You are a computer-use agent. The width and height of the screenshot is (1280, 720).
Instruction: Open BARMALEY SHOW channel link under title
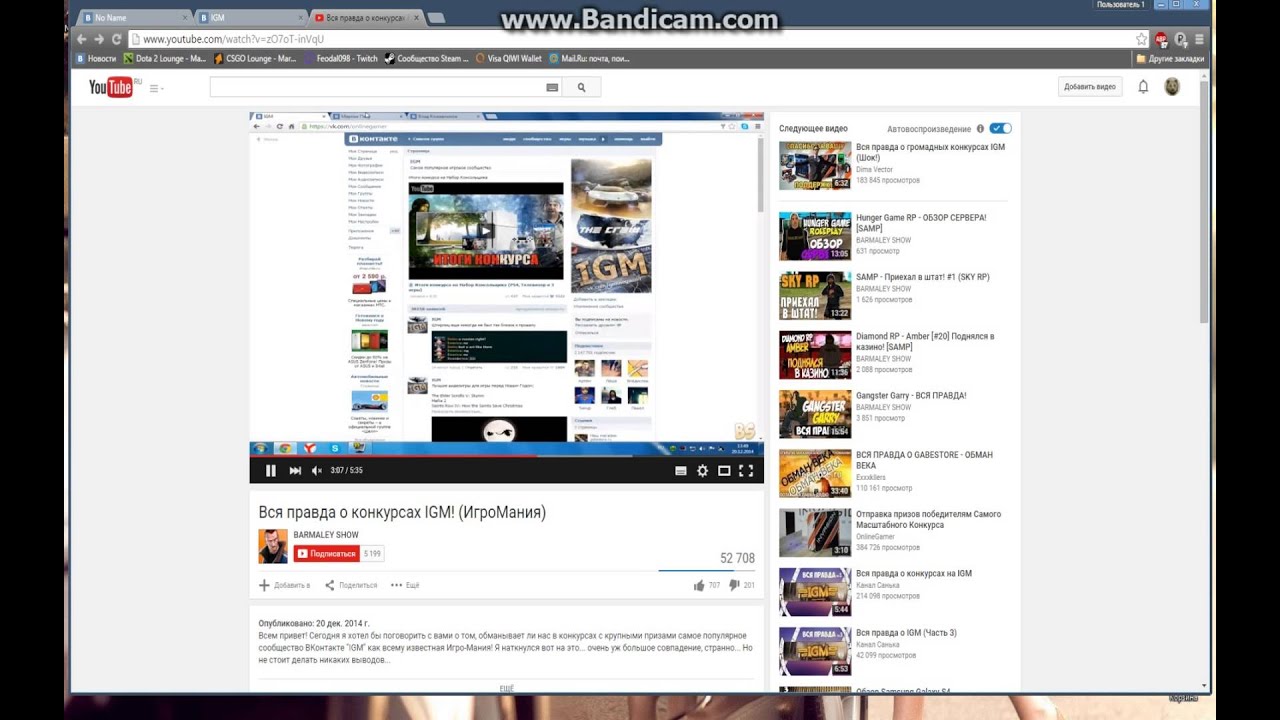coord(326,535)
